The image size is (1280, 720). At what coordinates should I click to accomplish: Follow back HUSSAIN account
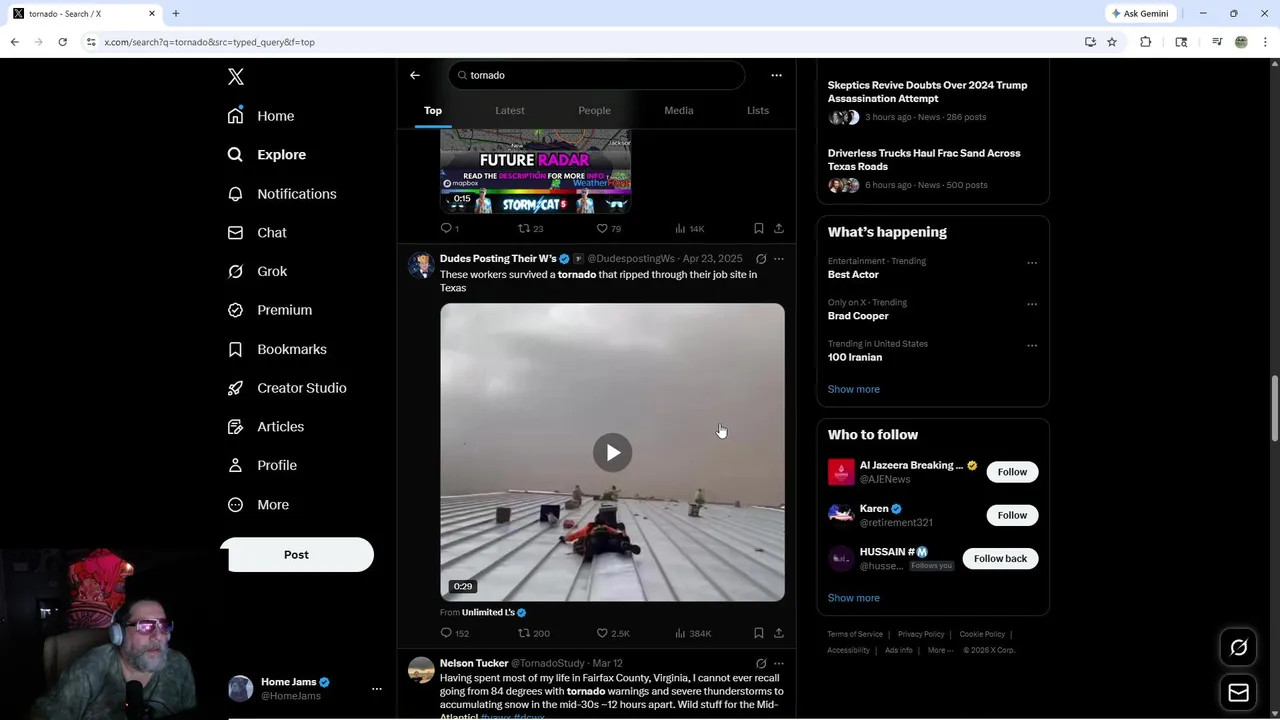[1000, 558]
